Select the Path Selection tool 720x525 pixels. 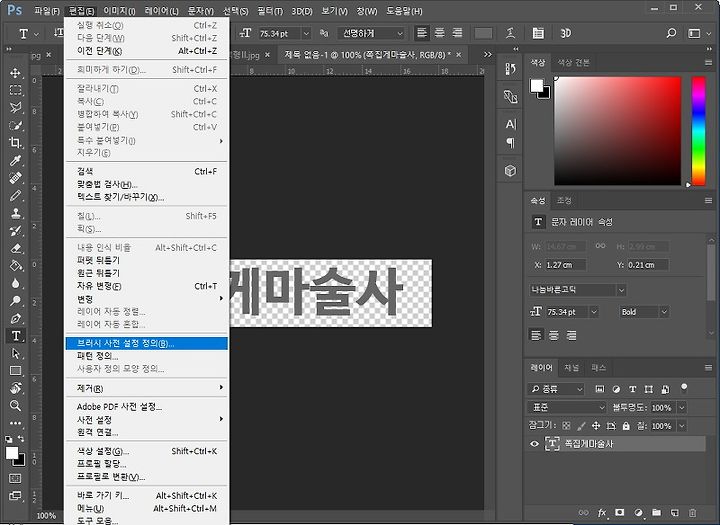[x=15, y=353]
